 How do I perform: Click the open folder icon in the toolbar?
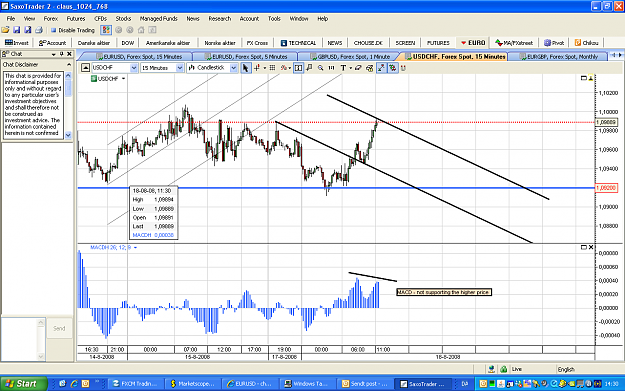click(6, 30)
